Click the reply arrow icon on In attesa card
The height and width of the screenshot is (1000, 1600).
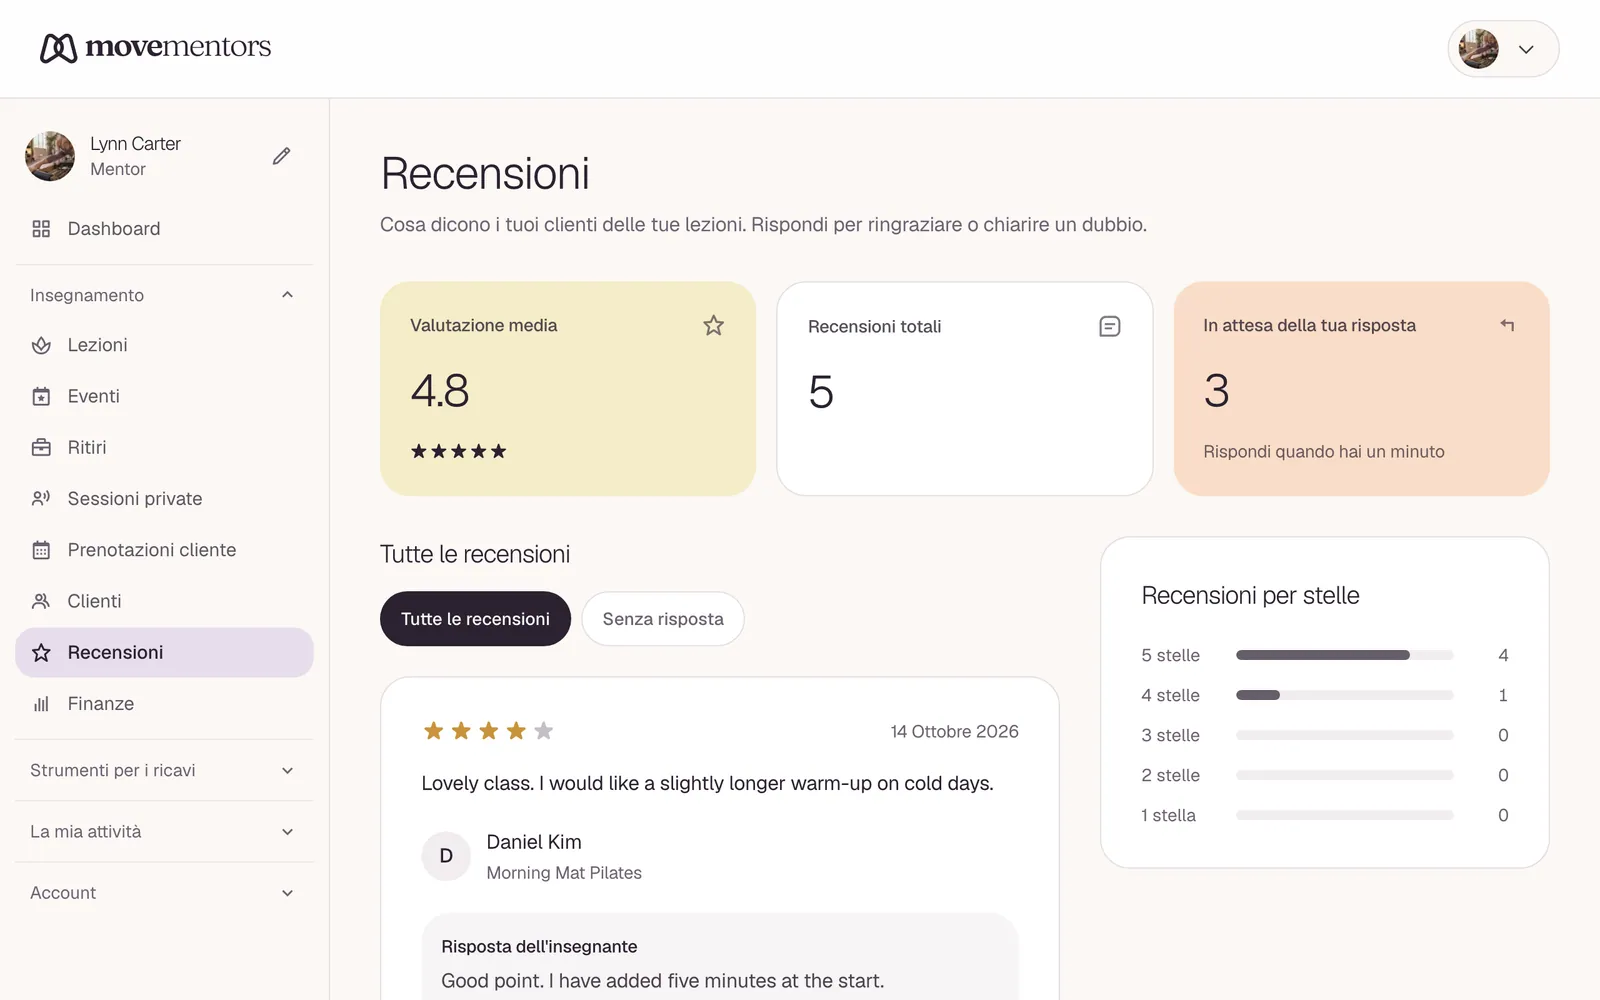(x=1507, y=325)
